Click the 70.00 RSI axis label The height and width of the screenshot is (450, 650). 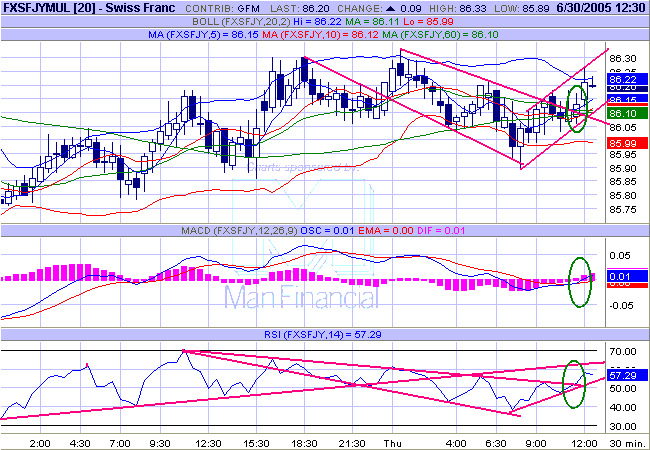coord(623,352)
